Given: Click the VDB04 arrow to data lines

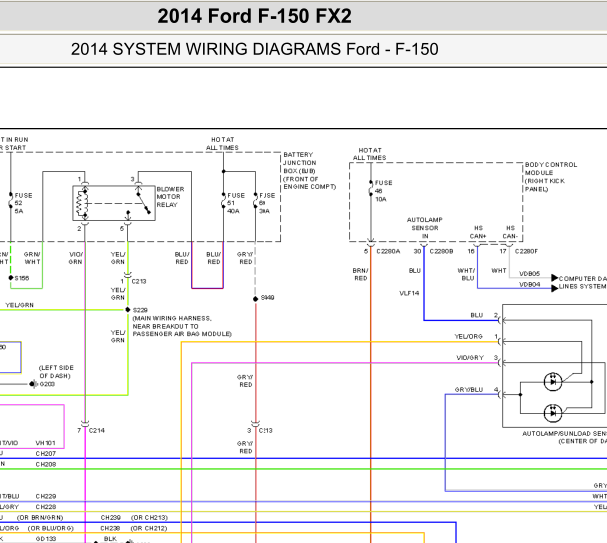Looking at the screenshot, I should (554, 288).
